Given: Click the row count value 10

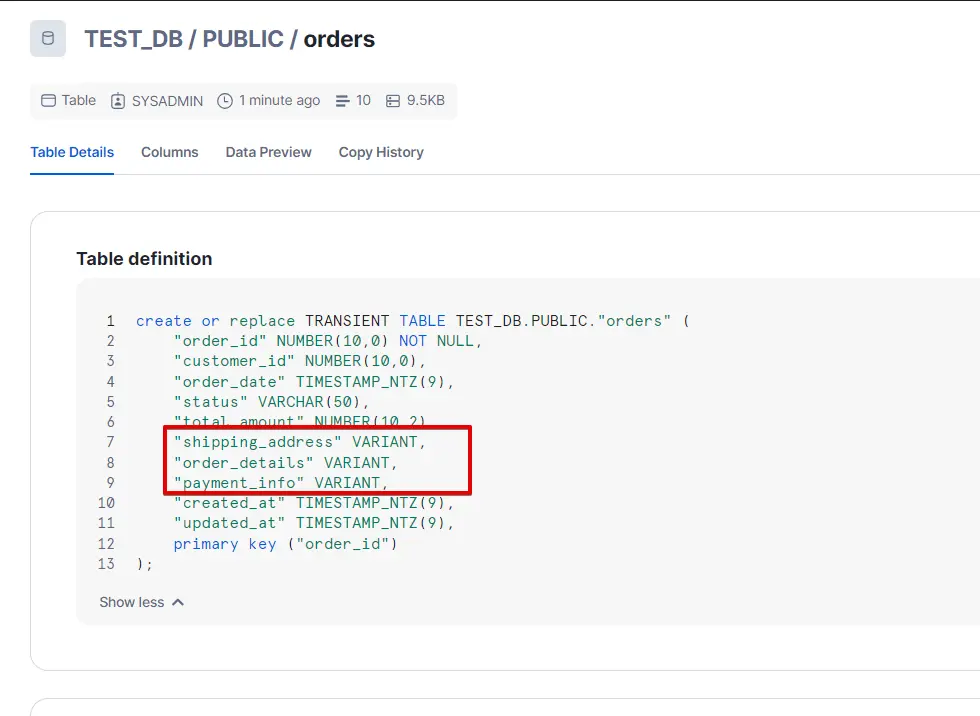Looking at the screenshot, I should pyautogui.click(x=363, y=101).
